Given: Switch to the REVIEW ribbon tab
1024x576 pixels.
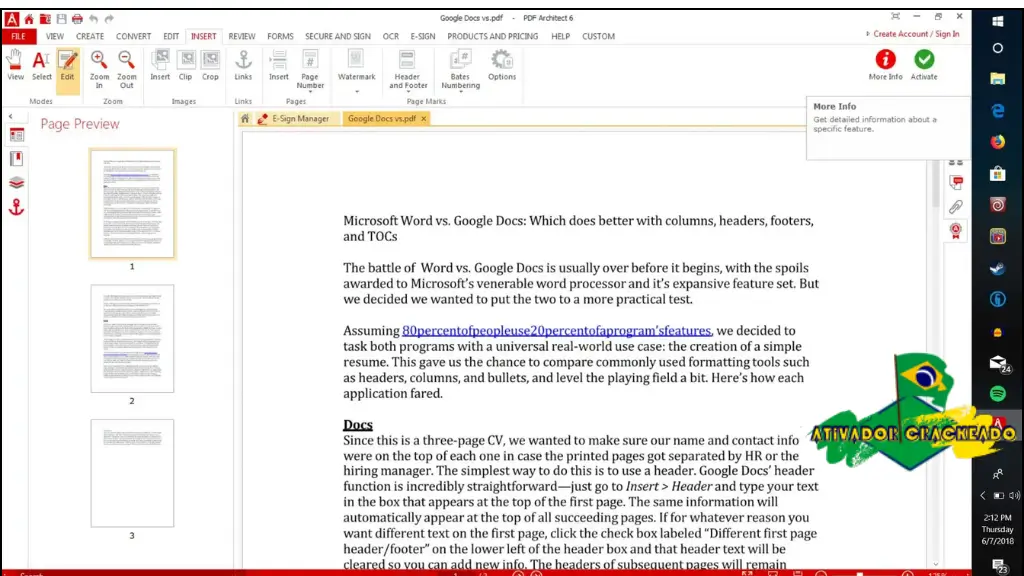Looking at the screenshot, I should click(242, 37).
